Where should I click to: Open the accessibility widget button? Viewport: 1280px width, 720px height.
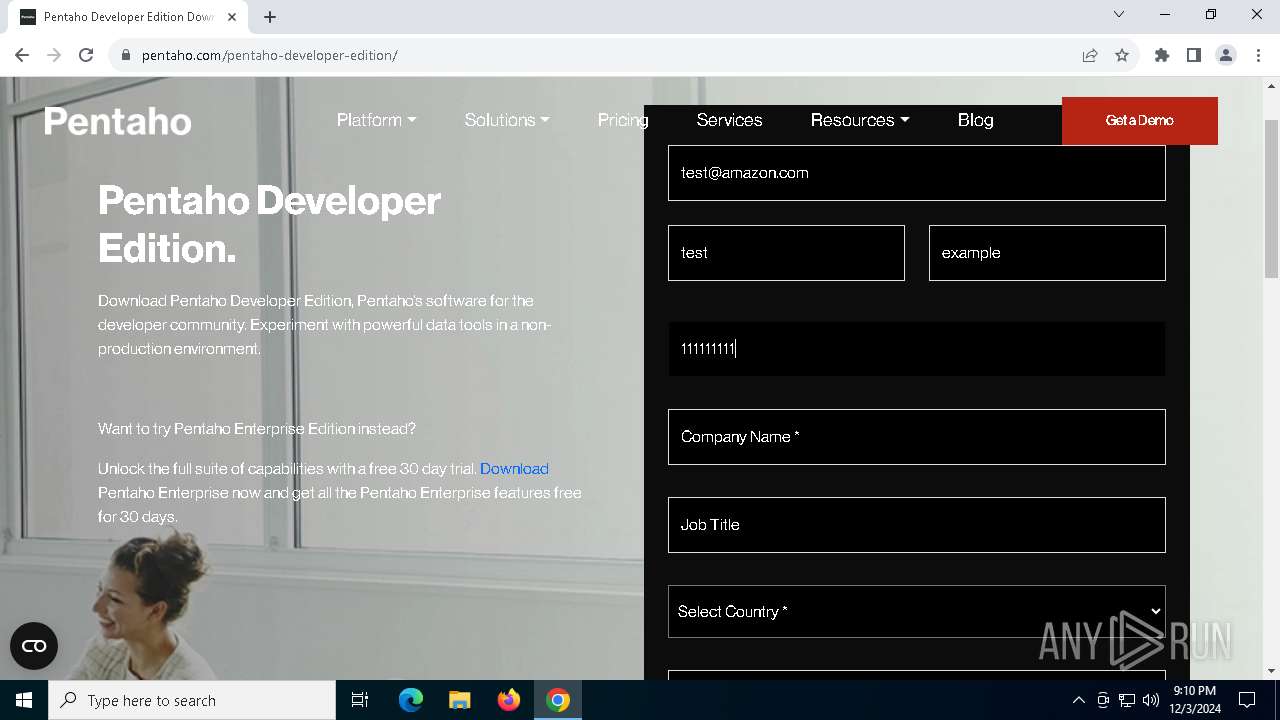34,646
